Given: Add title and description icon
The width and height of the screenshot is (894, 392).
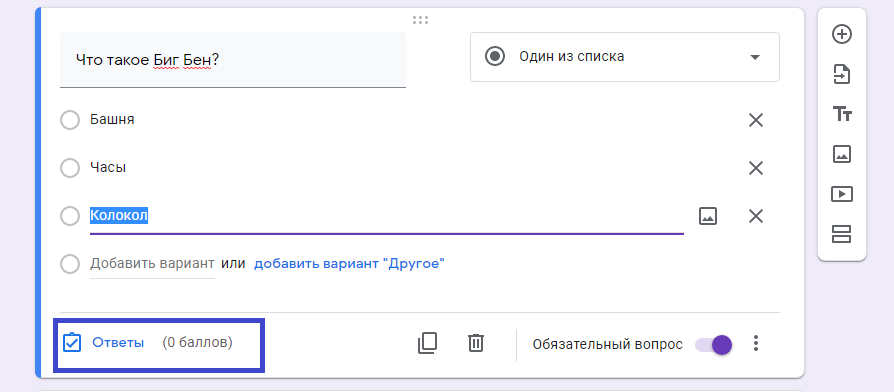Looking at the screenshot, I should tap(842, 115).
